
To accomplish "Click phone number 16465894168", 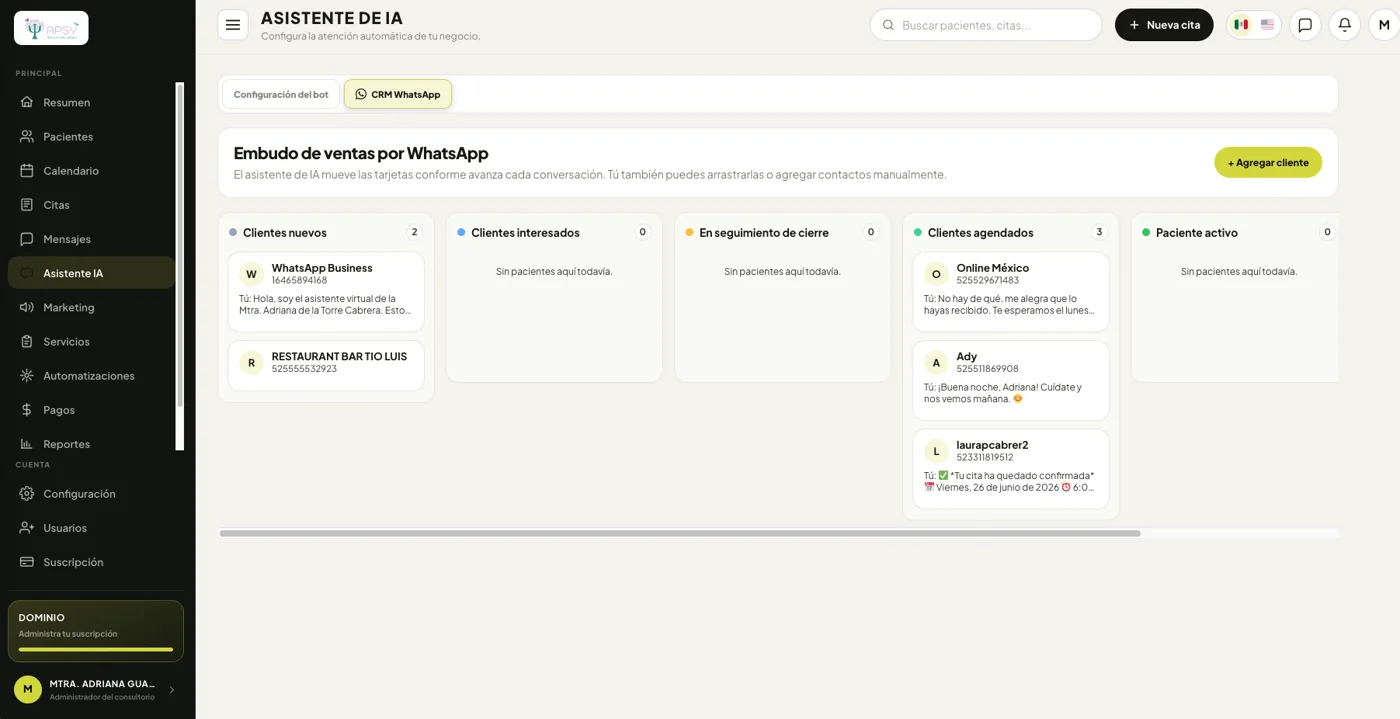I will pyautogui.click(x=299, y=281).
